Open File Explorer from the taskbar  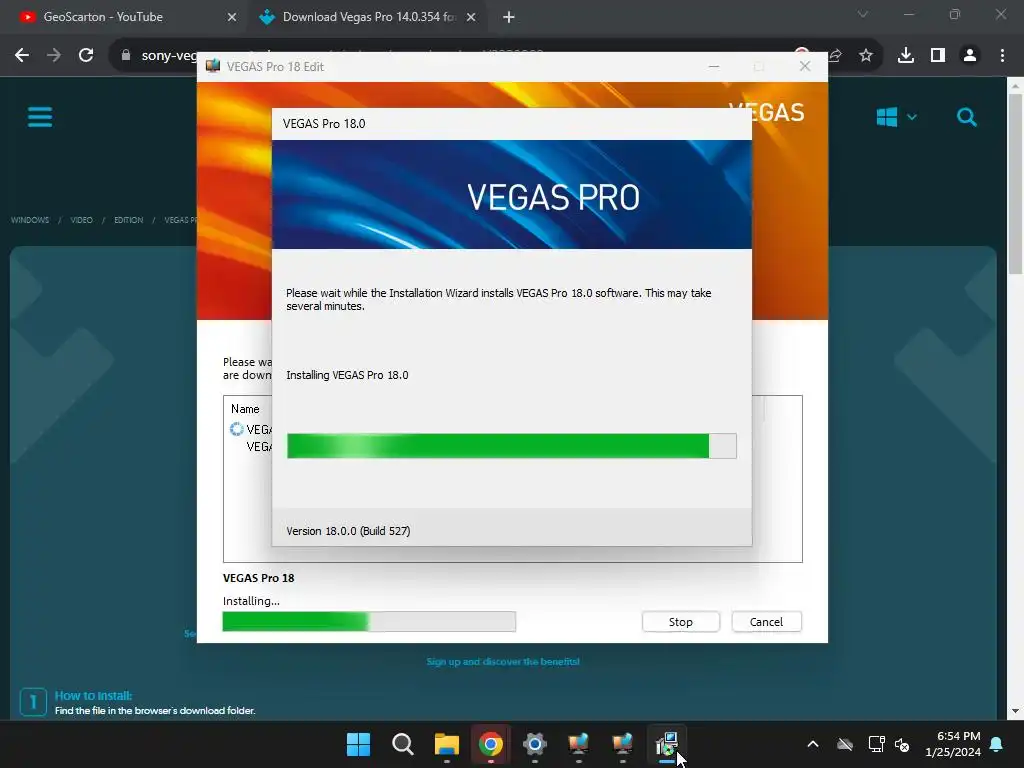click(x=447, y=744)
